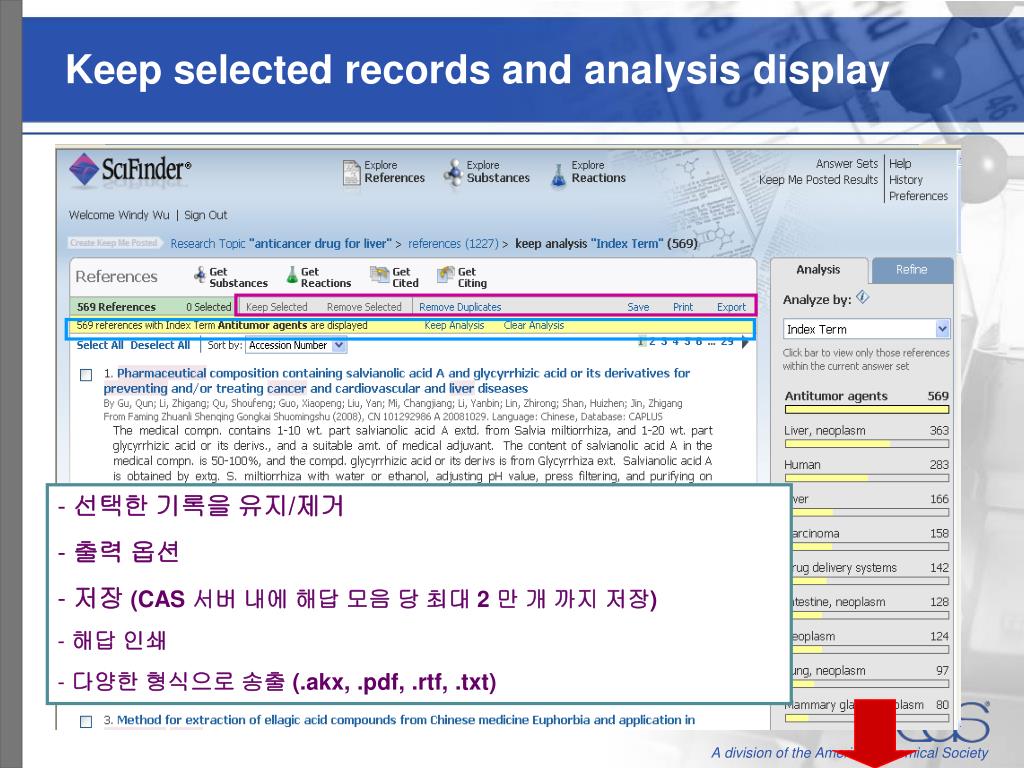Viewport: 1024px width, 768px height.
Task: Switch to the Refine tab
Action: click(912, 270)
